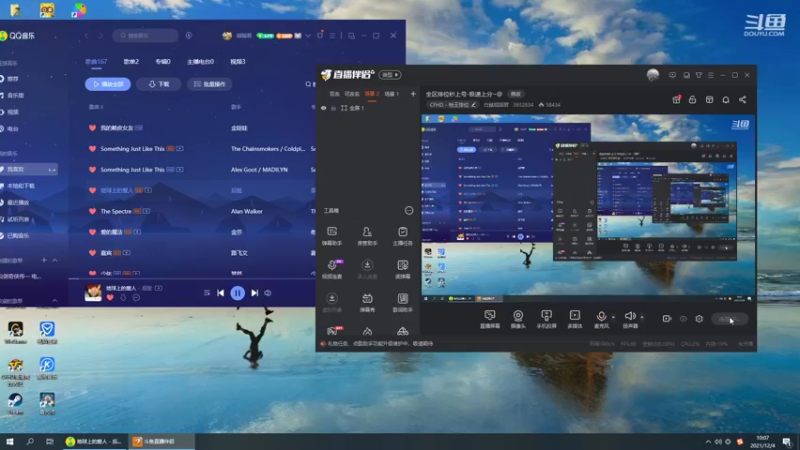
Task: Edit stream category pencil icon
Action: (473, 105)
